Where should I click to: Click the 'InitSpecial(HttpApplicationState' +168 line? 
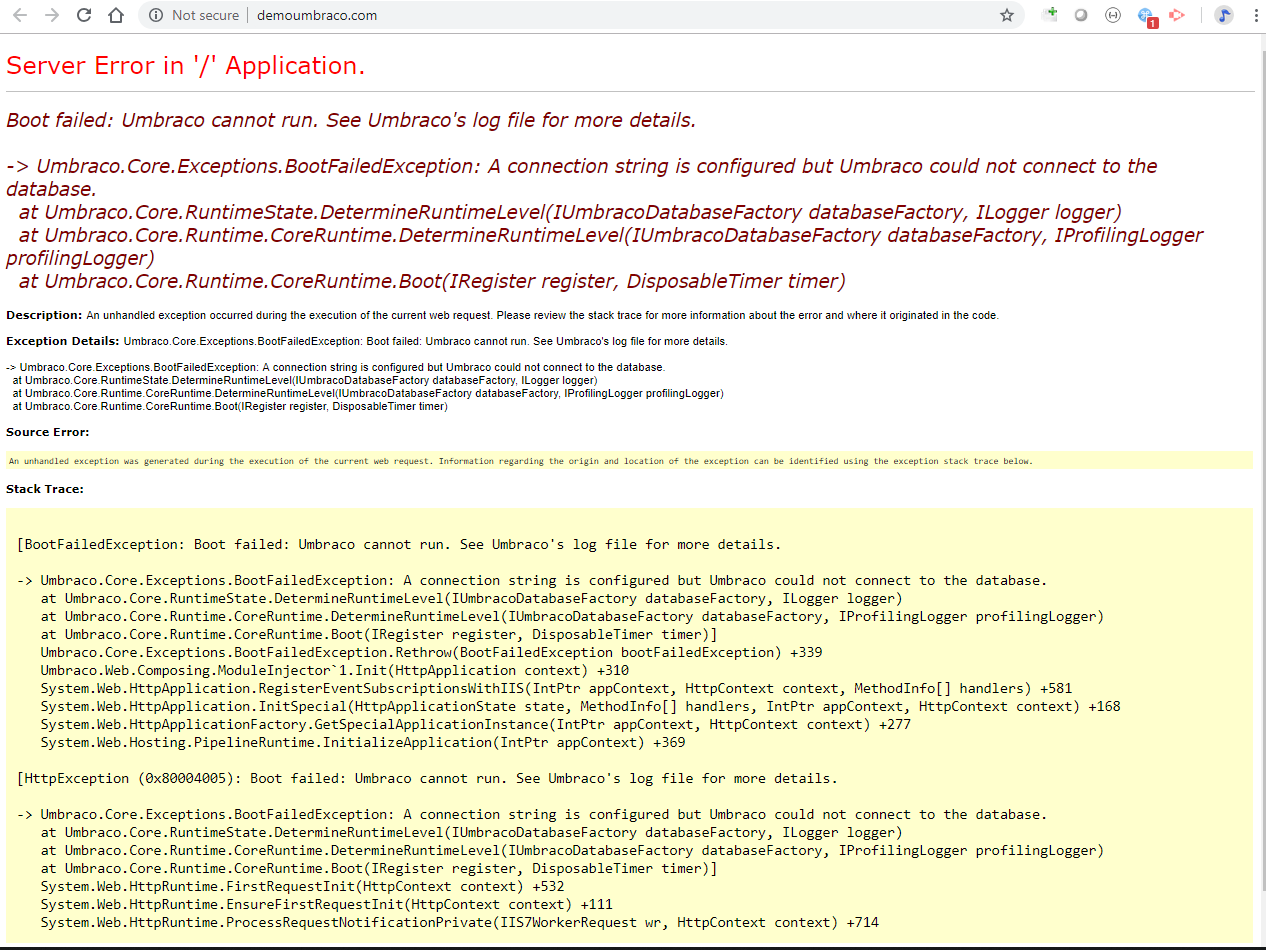click(581, 706)
